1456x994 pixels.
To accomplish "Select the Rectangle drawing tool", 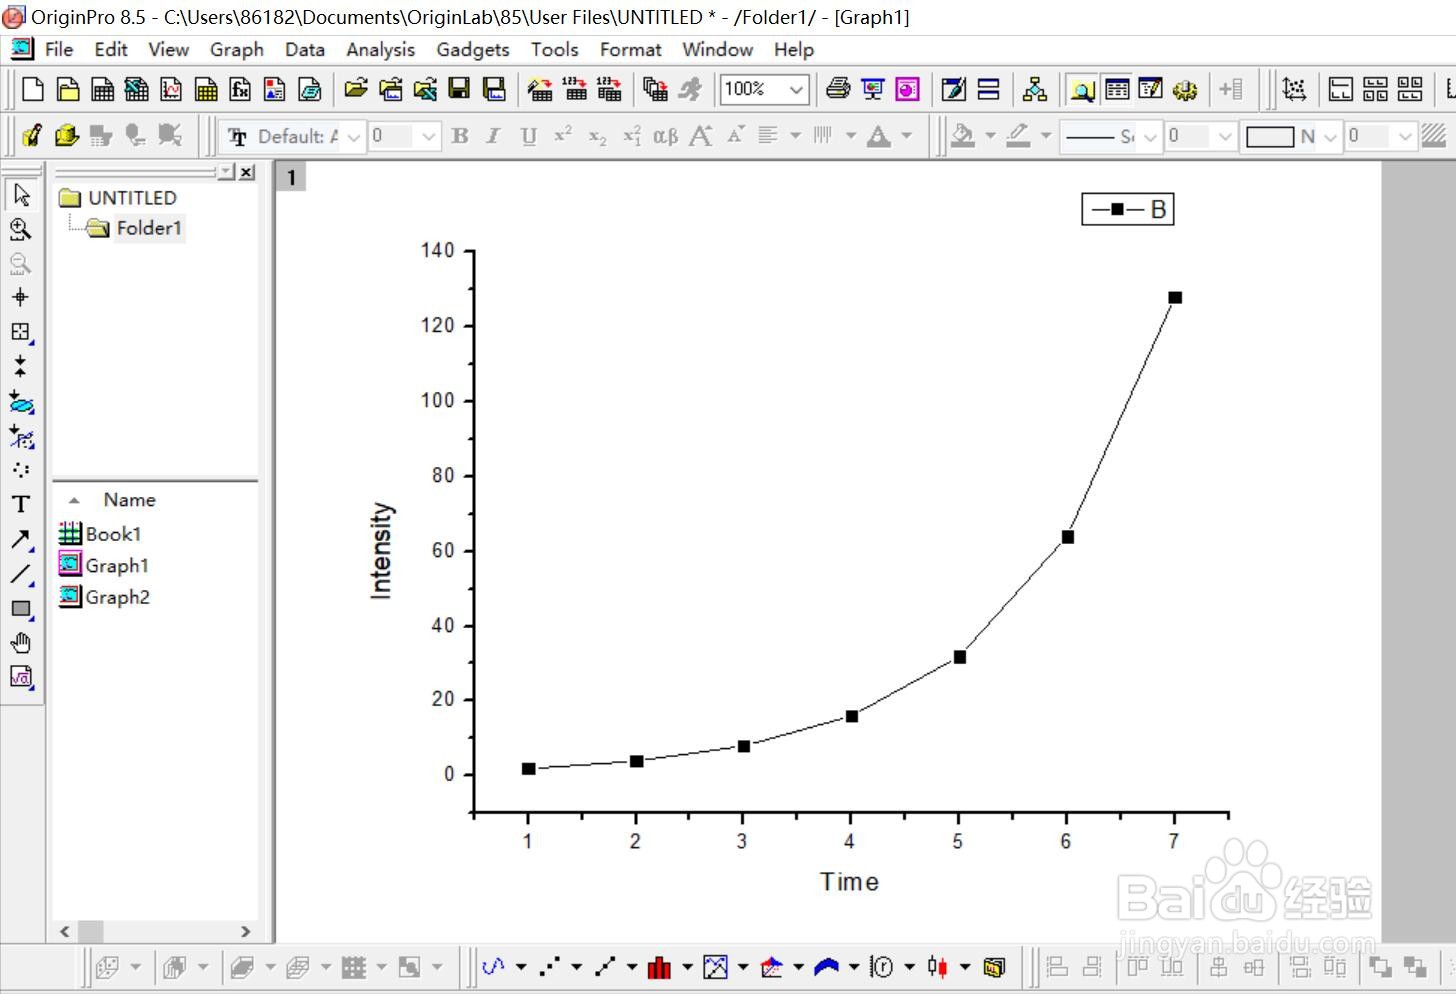I will pyautogui.click(x=21, y=608).
